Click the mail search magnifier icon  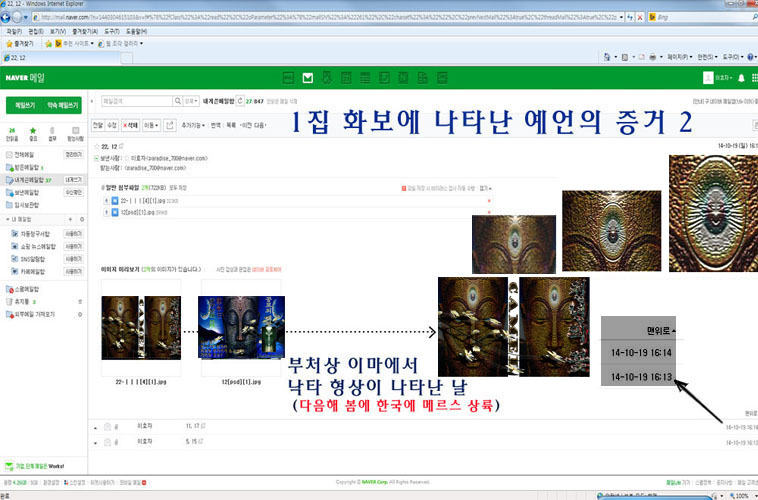click(x=176, y=101)
